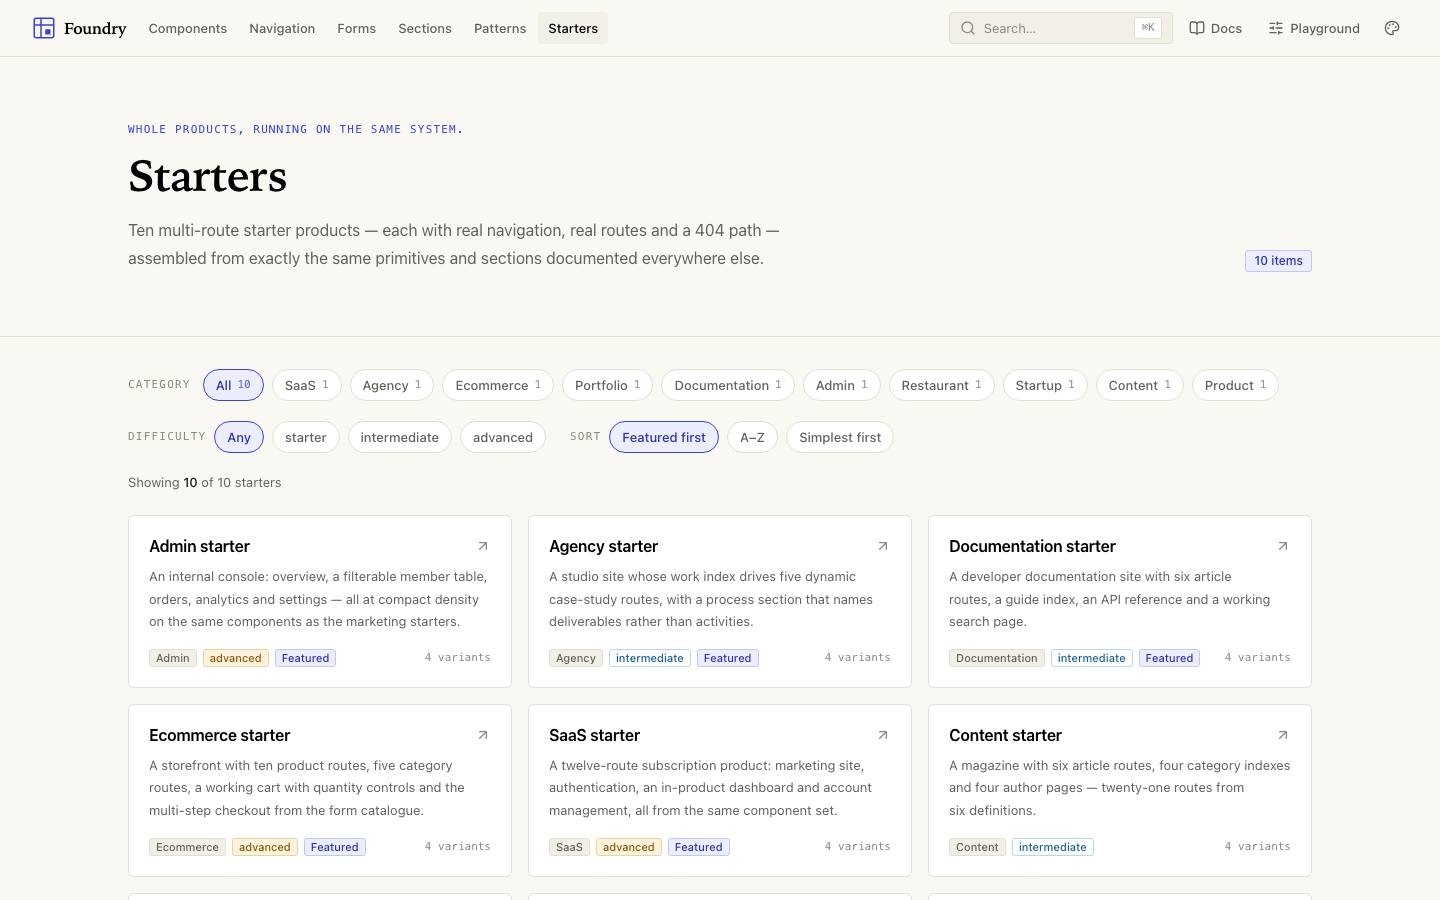Open the Agency starter title

pyautogui.click(x=603, y=546)
